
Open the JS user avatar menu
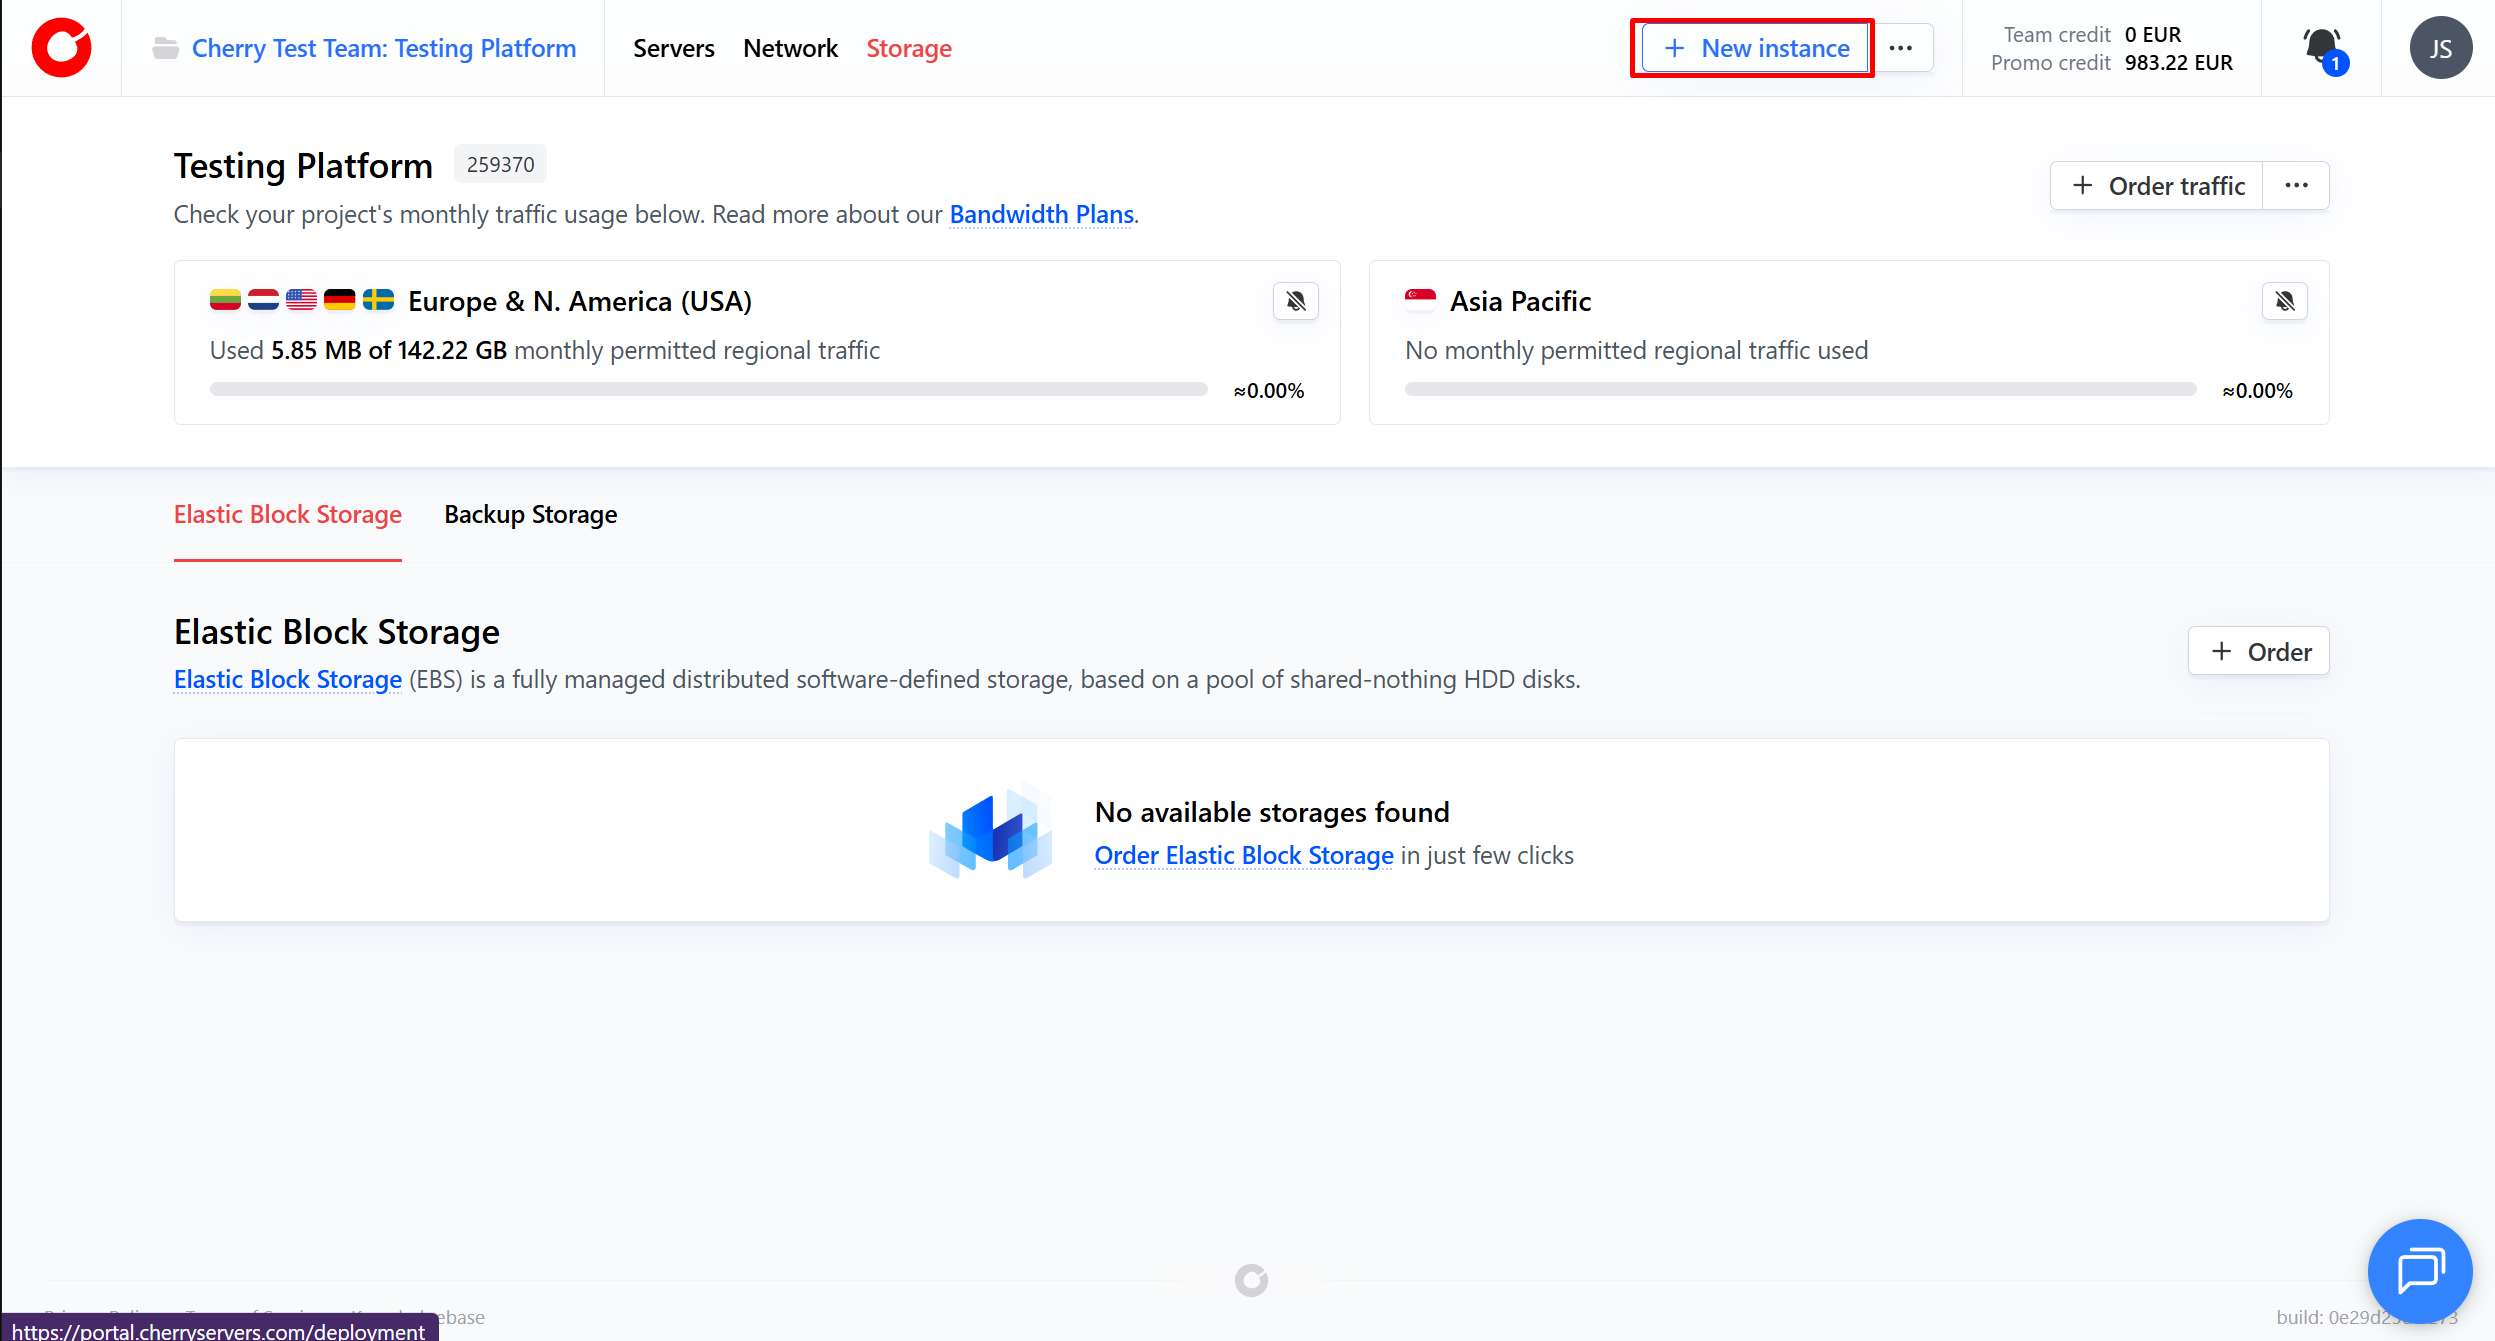[x=2440, y=48]
